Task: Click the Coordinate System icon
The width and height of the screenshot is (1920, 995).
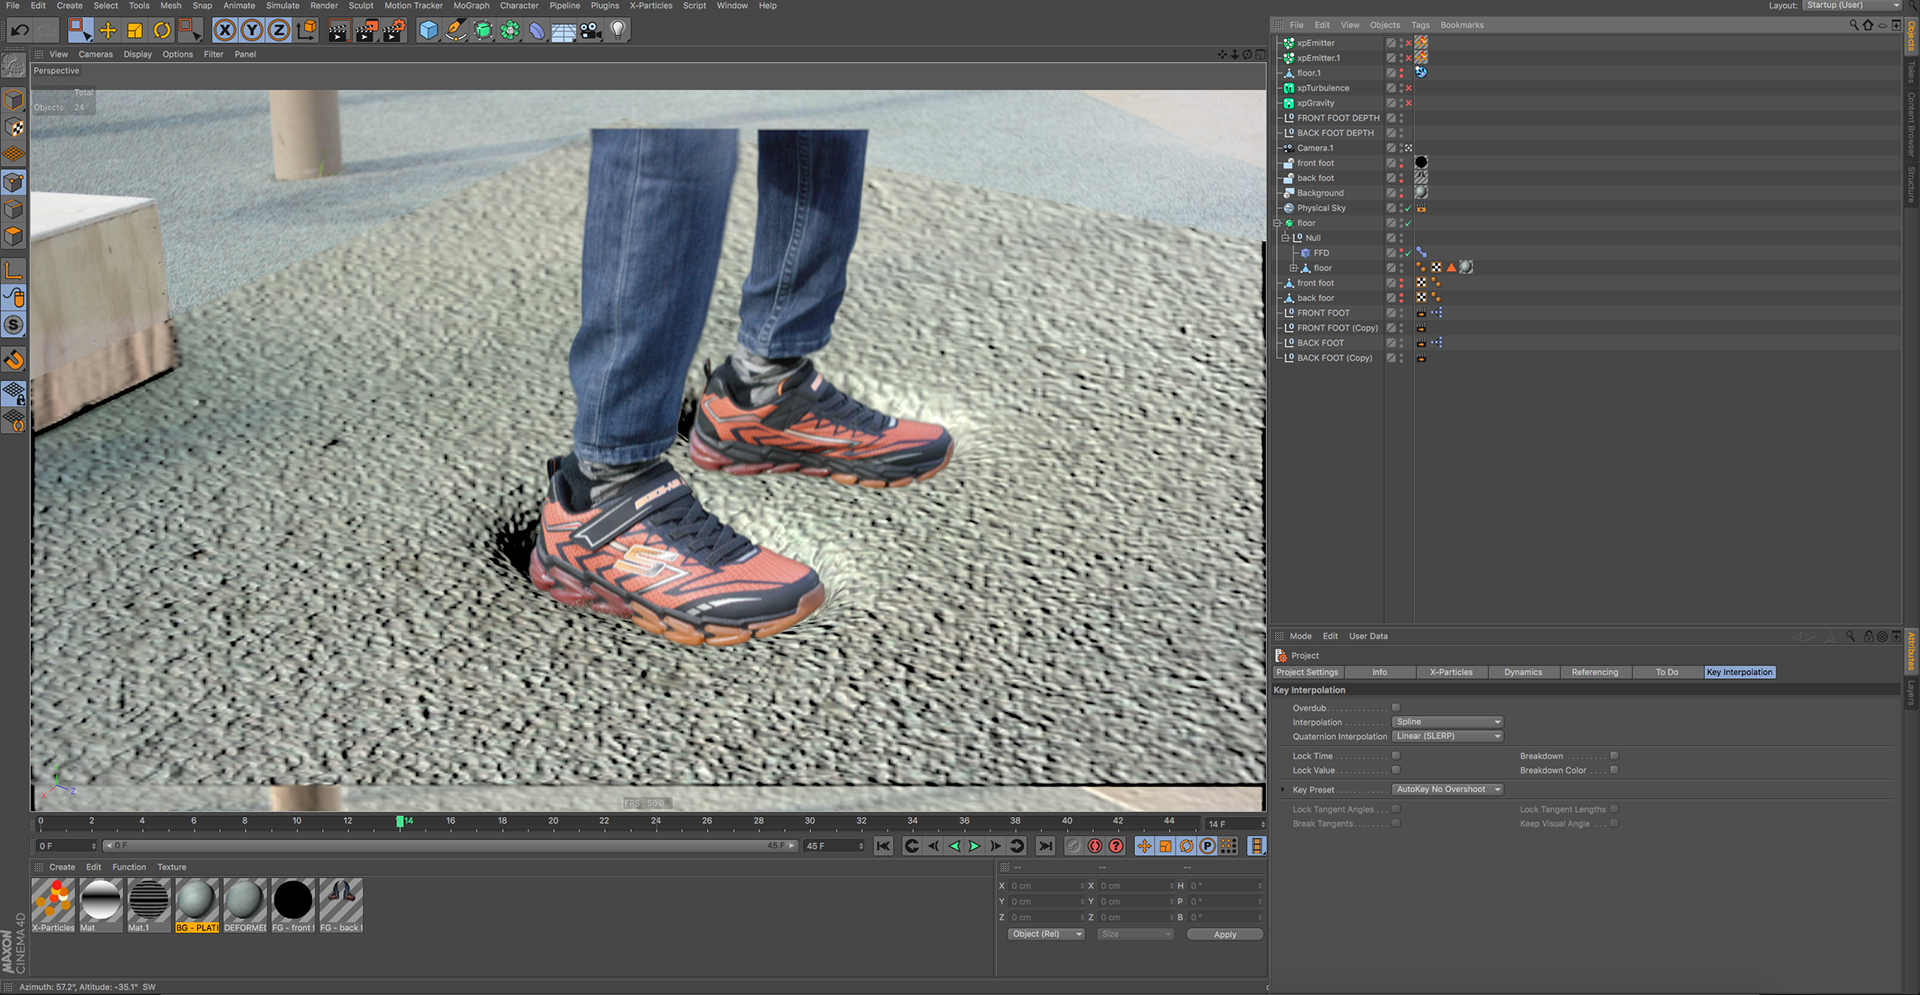Action: (307, 30)
